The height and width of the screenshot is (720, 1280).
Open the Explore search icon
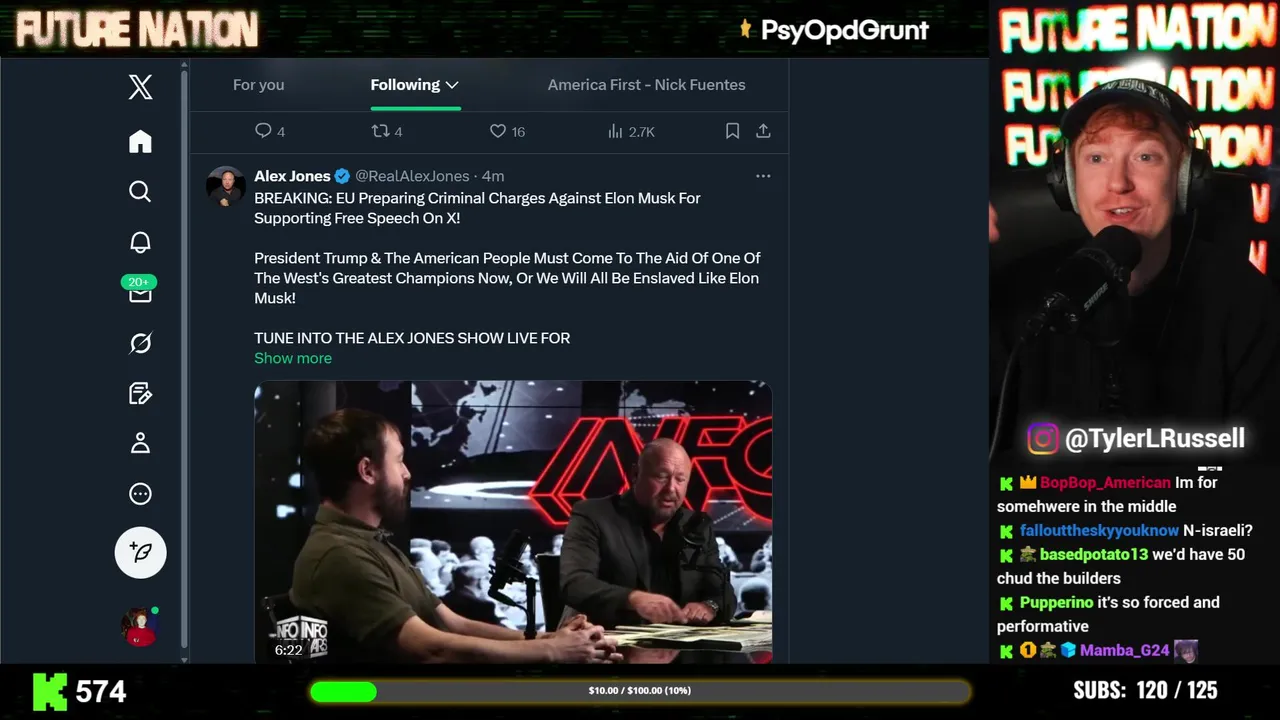(x=140, y=191)
